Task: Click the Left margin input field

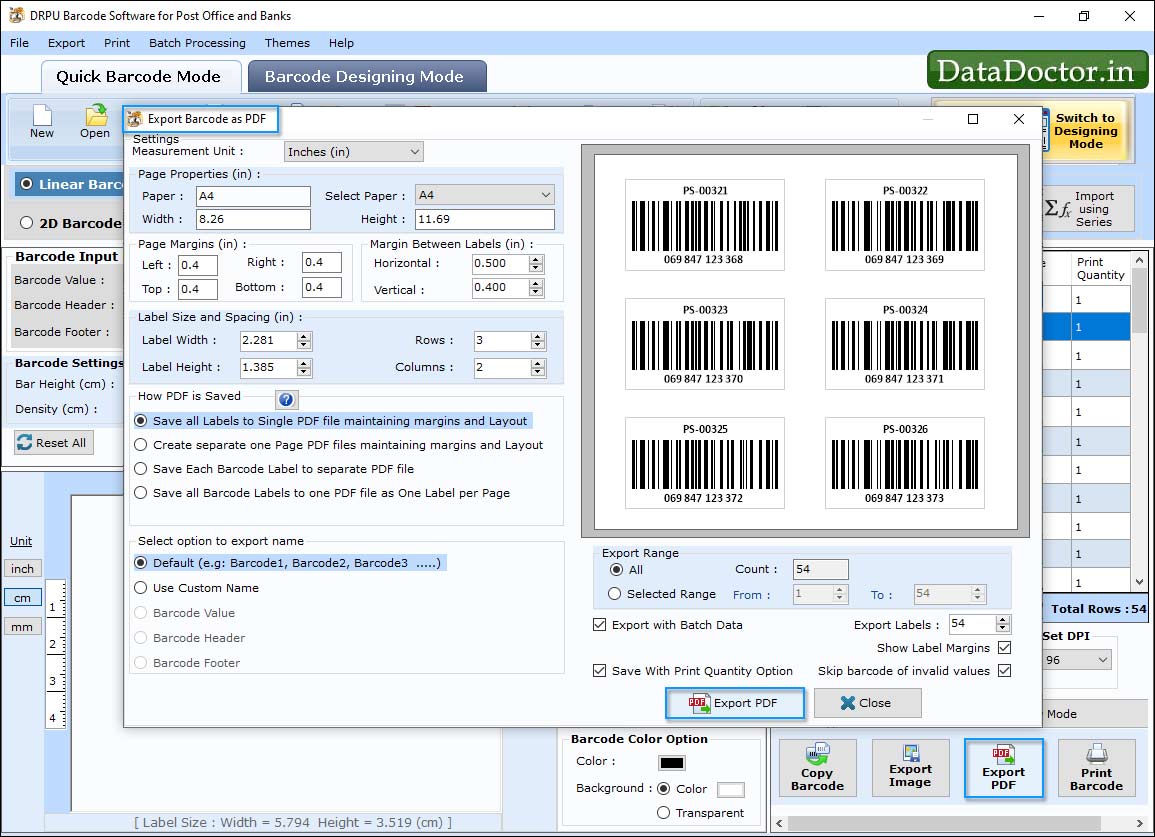Action: [x=198, y=265]
